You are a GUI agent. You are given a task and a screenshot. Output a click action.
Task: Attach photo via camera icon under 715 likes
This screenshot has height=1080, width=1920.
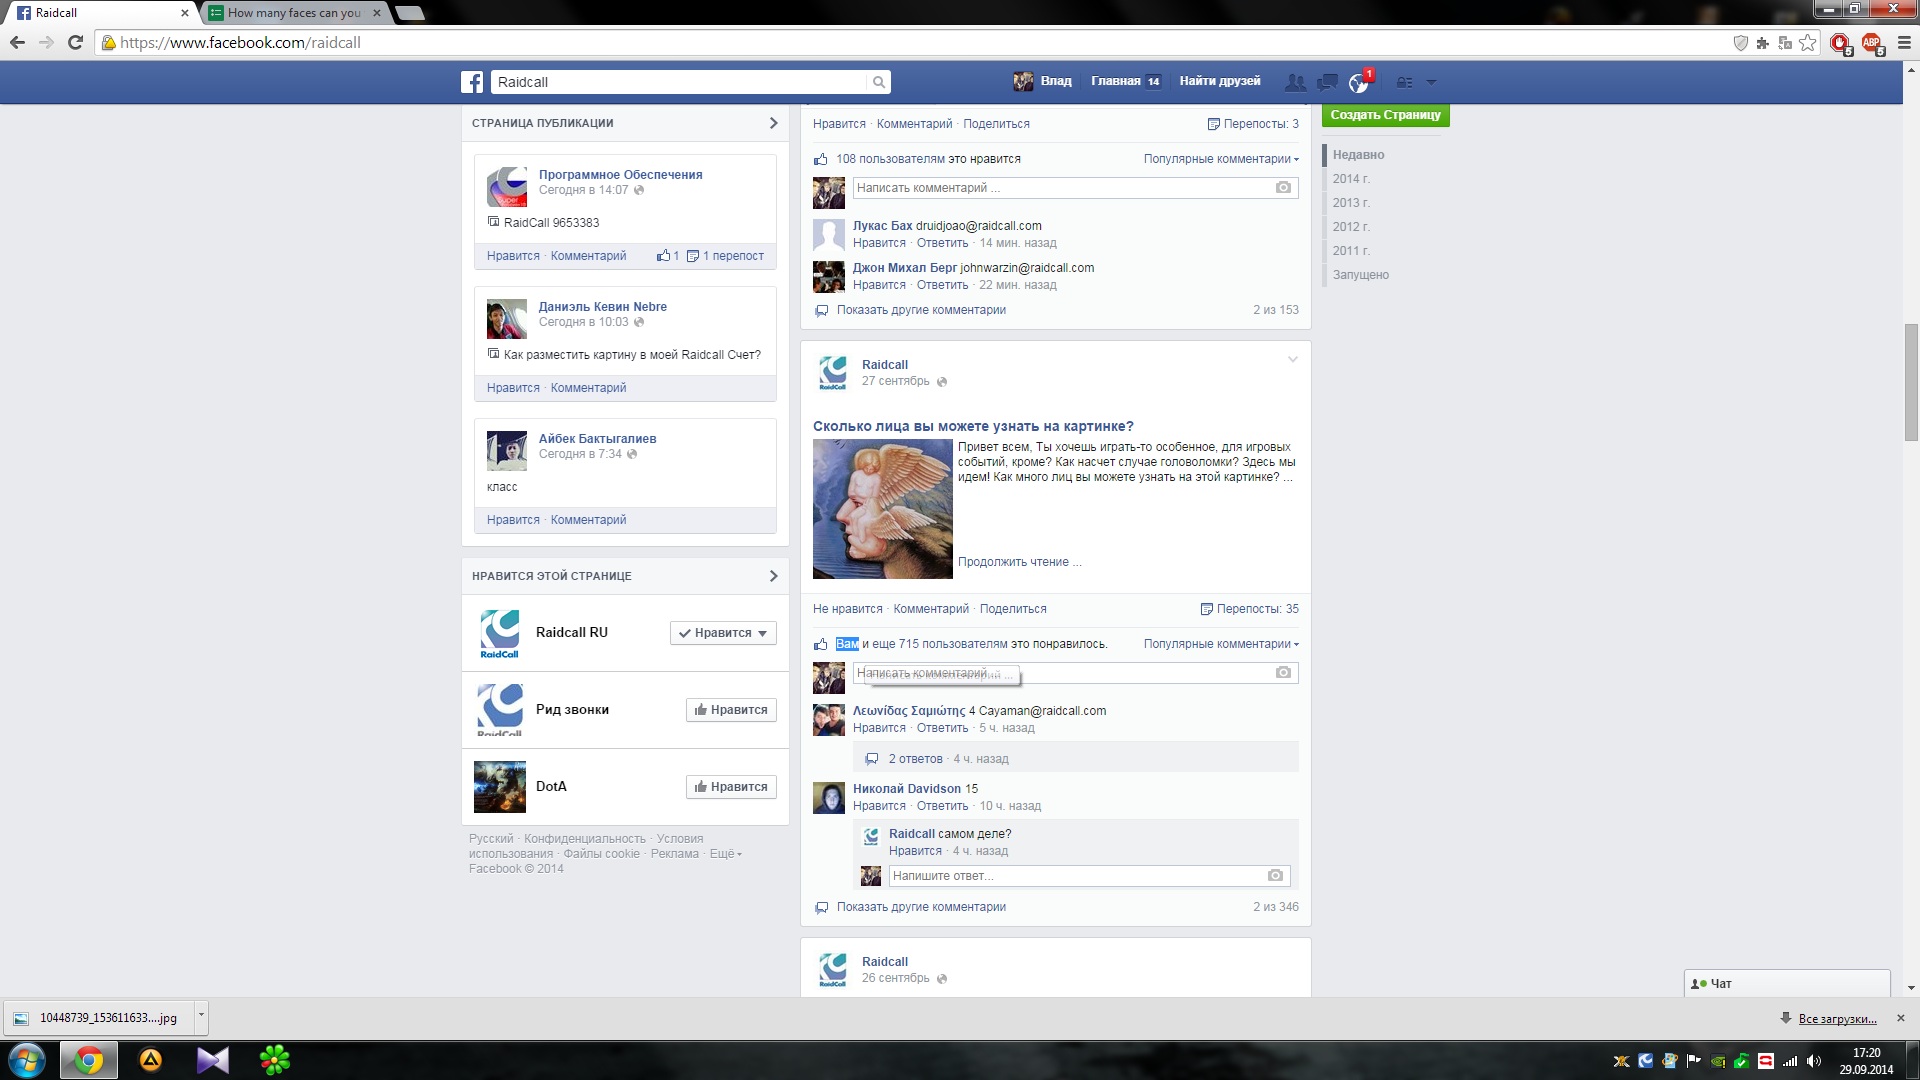point(1283,673)
